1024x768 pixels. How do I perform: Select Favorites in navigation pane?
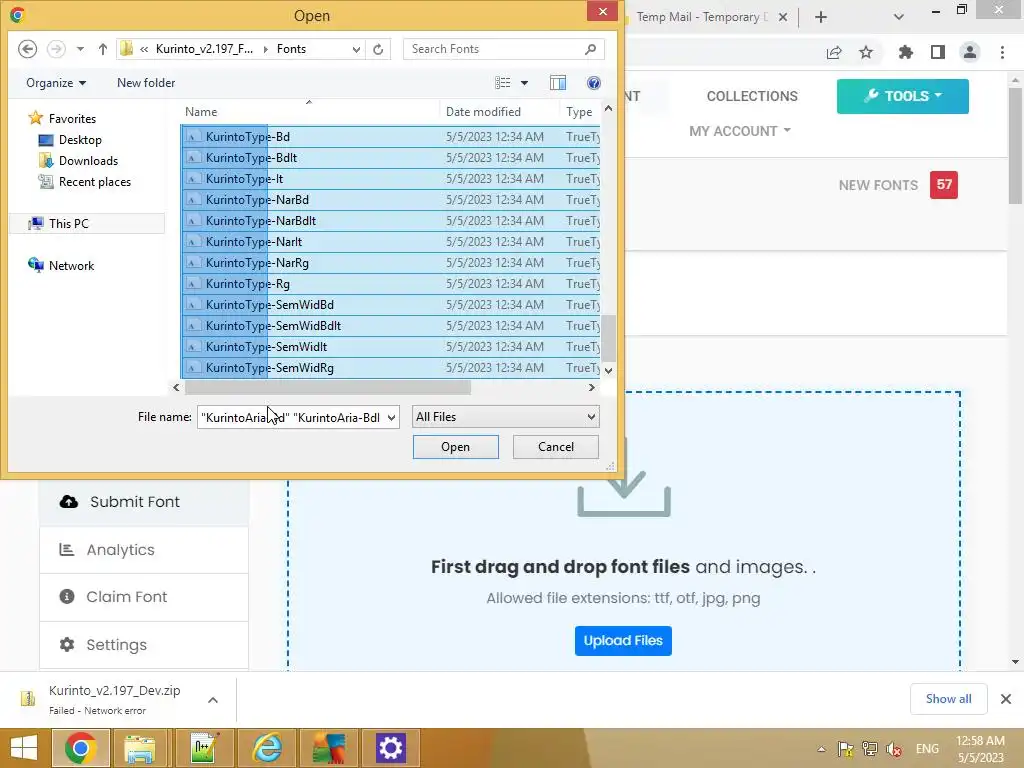coord(63,119)
